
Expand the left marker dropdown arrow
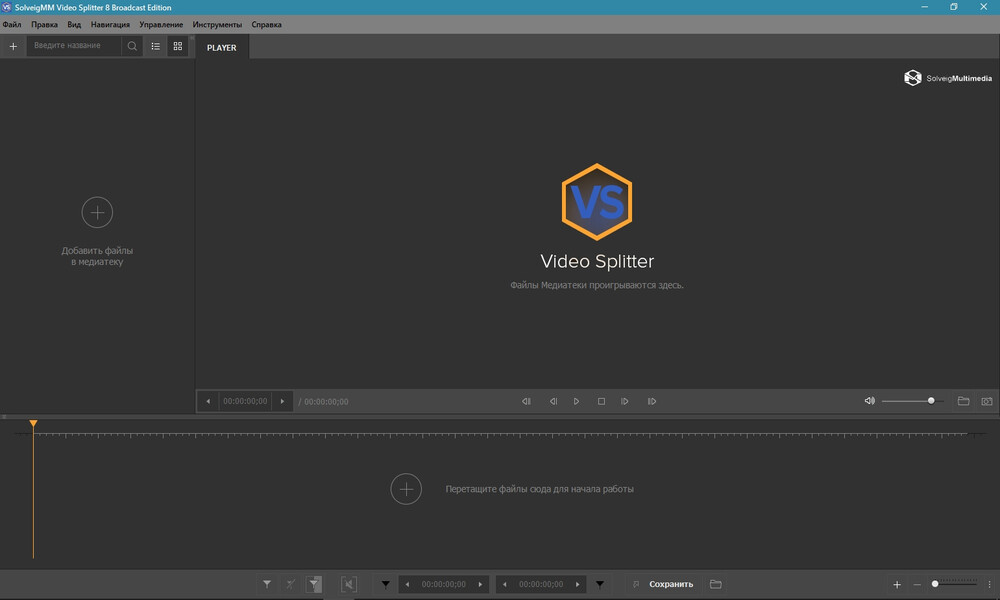(x=386, y=584)
